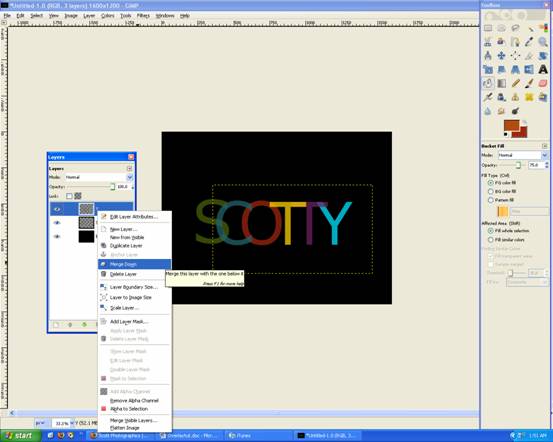Open the Filters menu in menu bar

(143, 16)
